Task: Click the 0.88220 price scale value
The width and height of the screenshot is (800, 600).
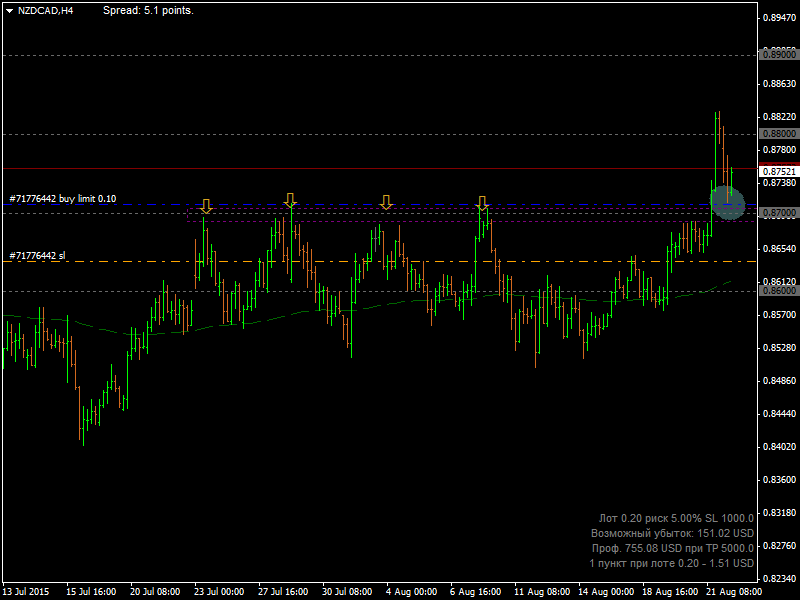Action: pos(779,117)
